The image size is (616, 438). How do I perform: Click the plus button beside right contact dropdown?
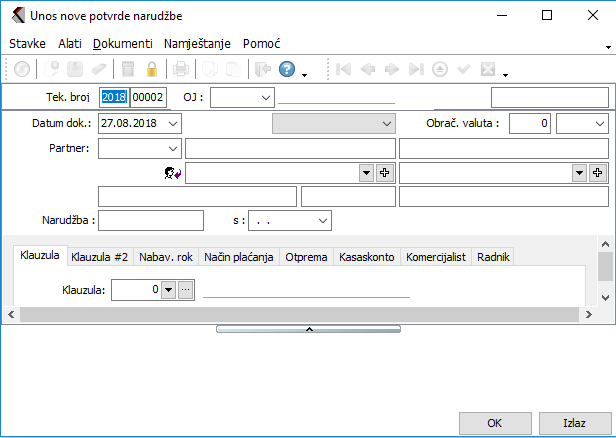tap(599, 172)
